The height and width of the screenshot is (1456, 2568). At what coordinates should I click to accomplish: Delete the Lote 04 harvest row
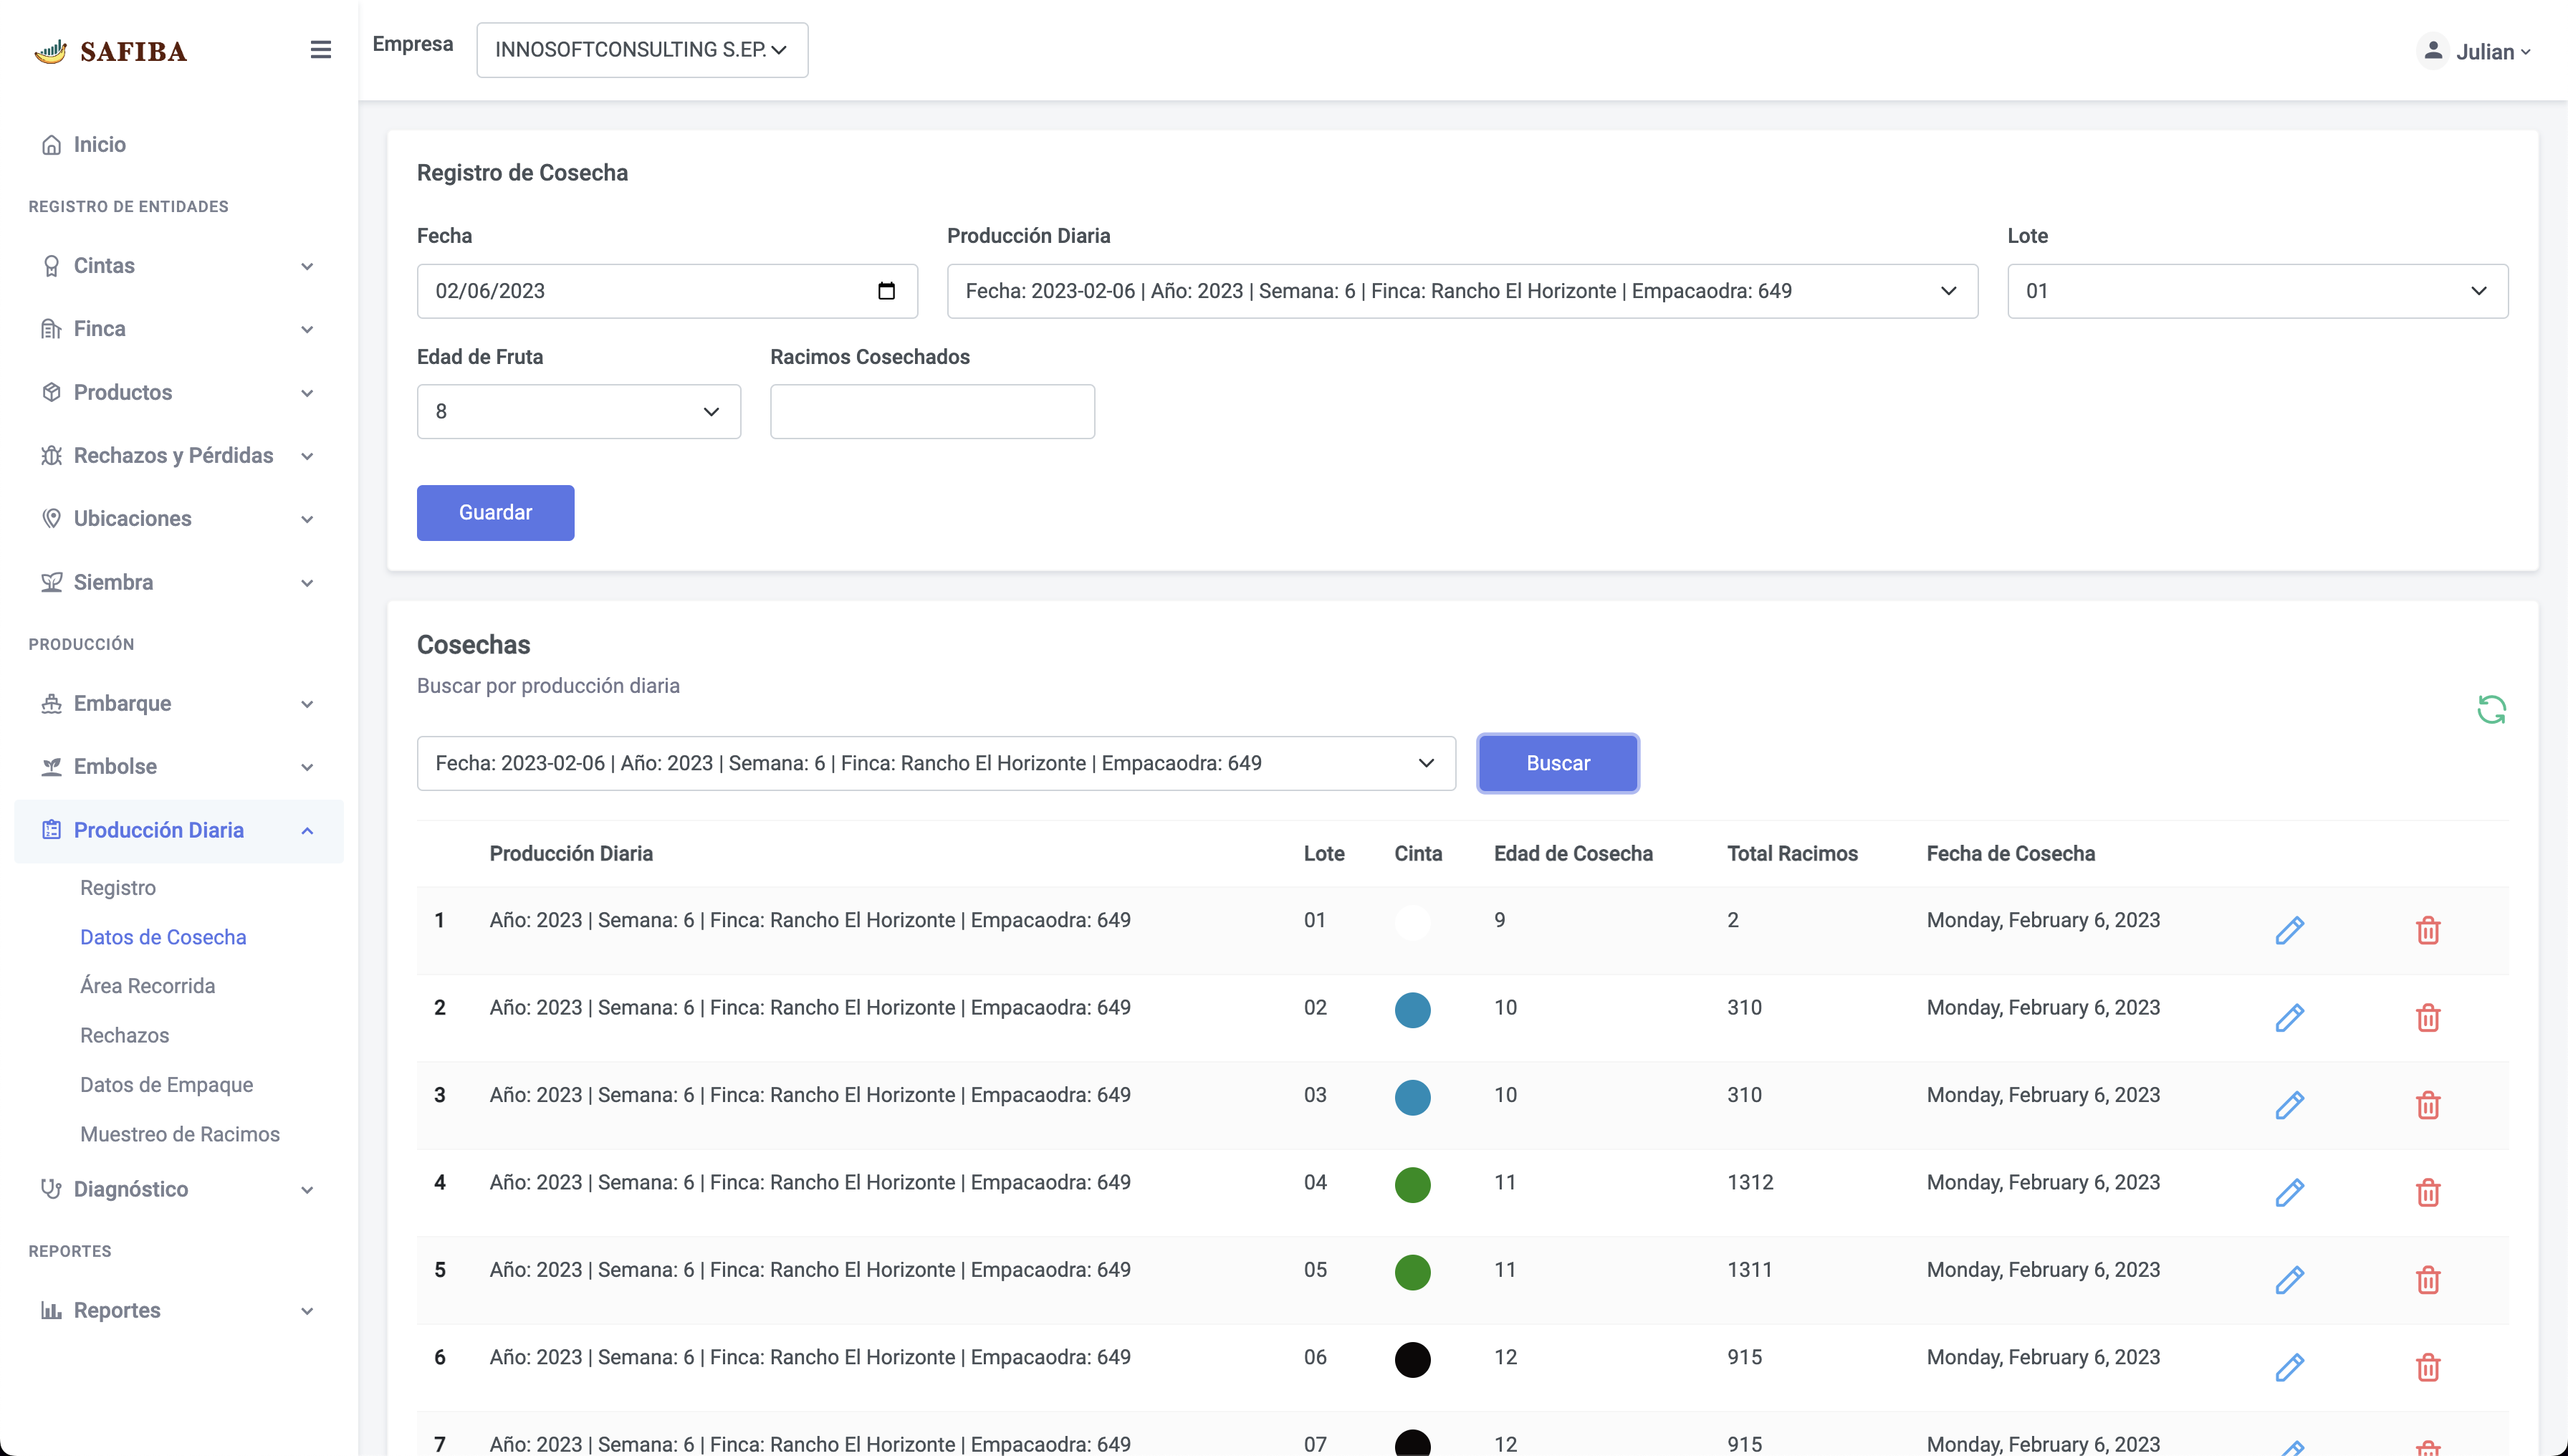click(2428, 1193)
